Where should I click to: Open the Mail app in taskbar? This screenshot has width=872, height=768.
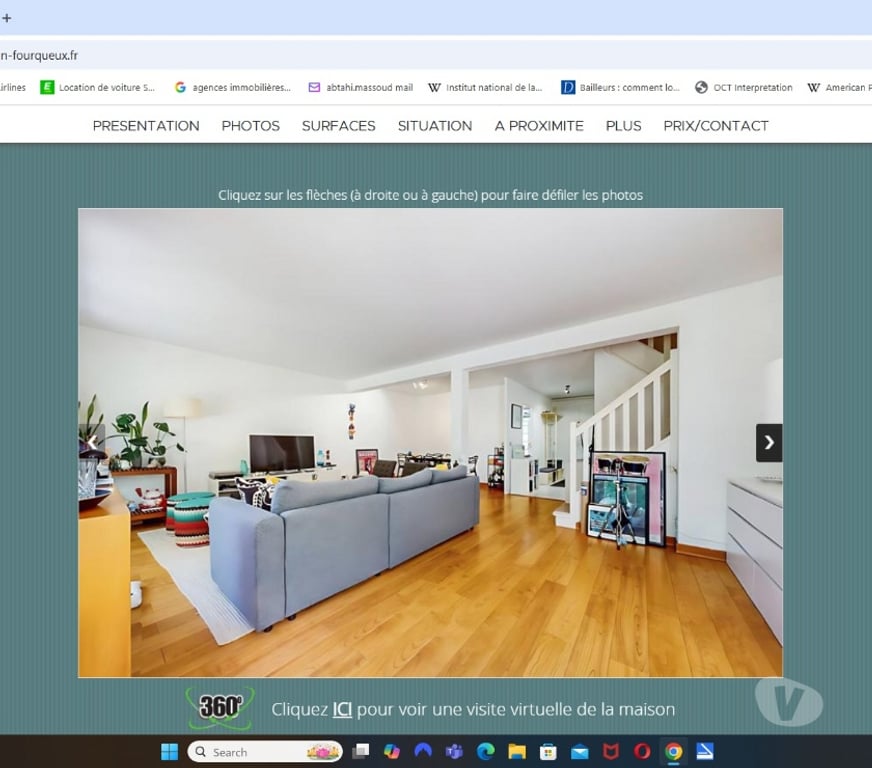point(580,752)
